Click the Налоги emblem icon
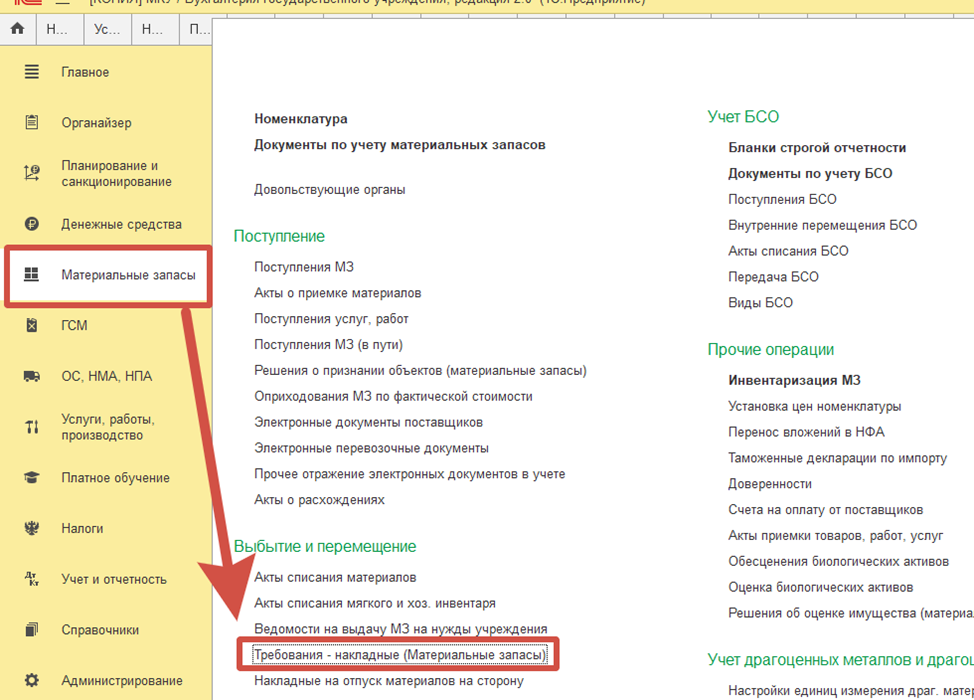Viewport: 974px width, 700px height. [32, 528]
